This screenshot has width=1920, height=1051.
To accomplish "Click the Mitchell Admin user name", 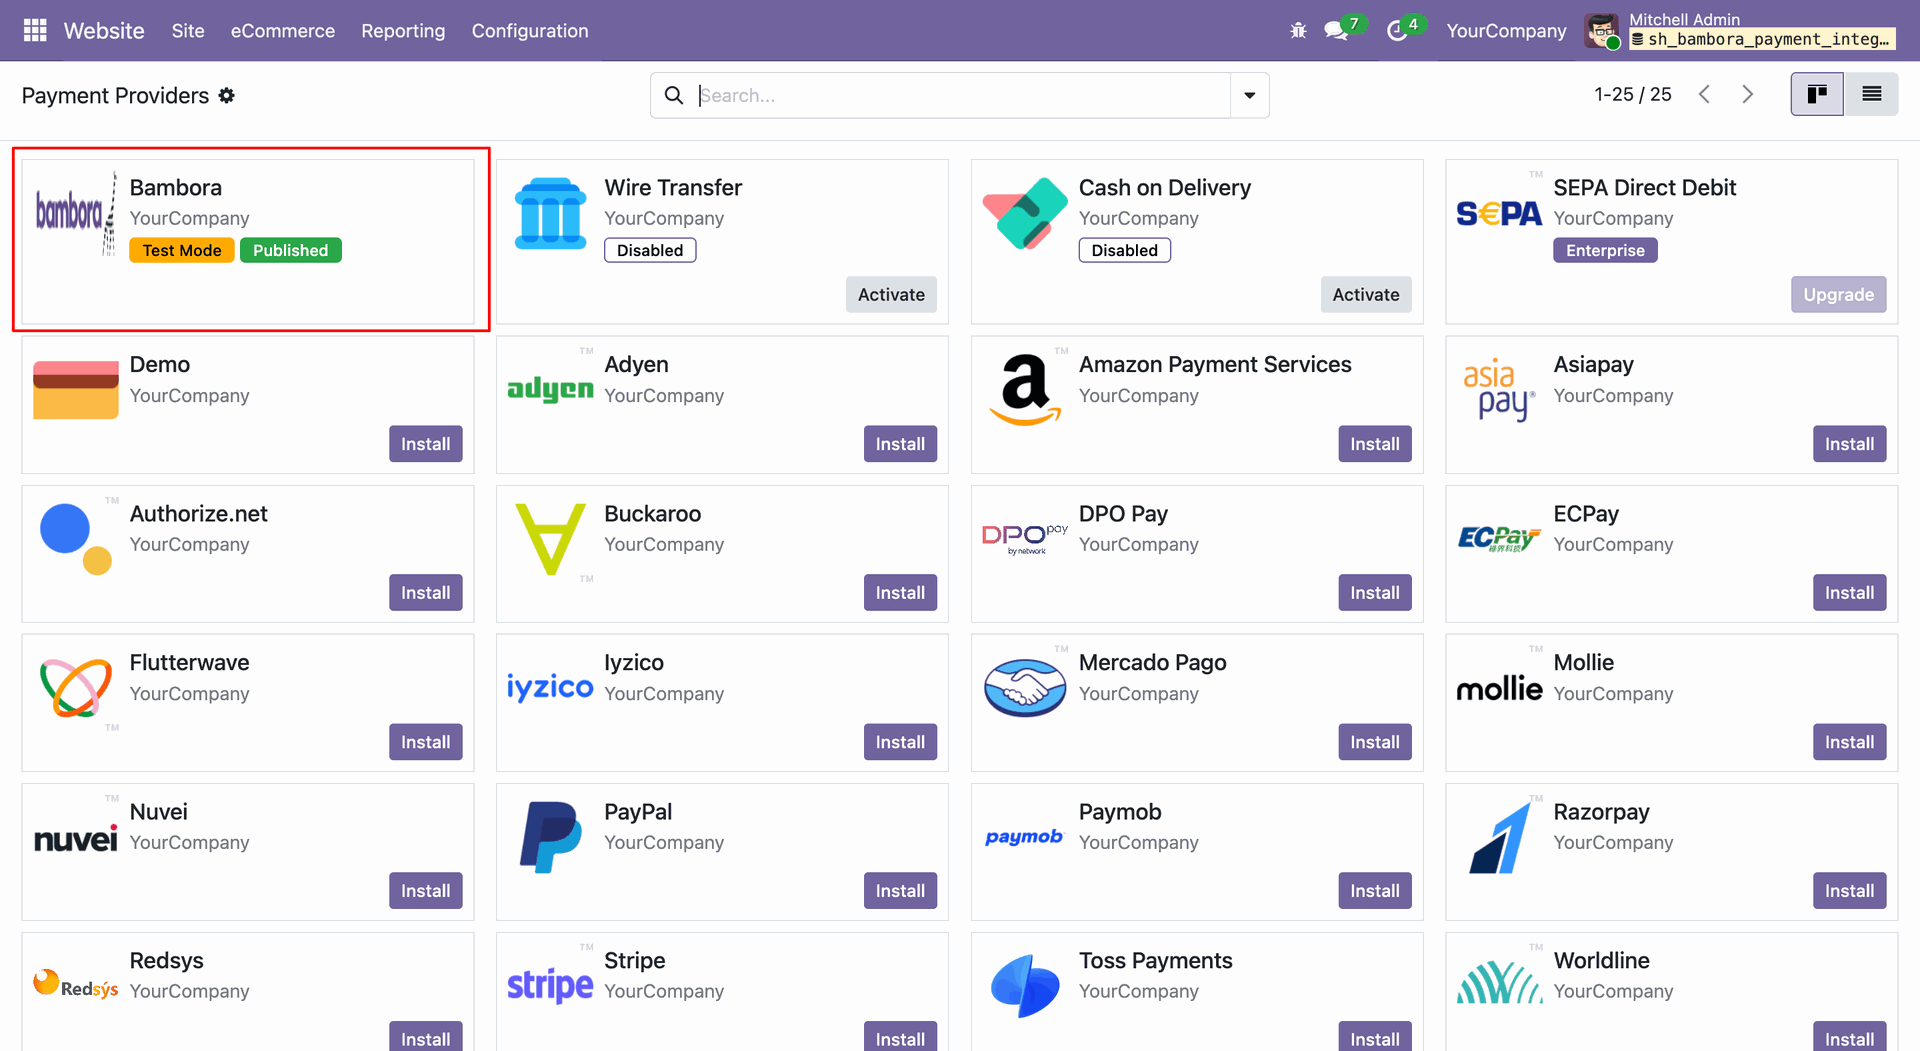I will (1684, 20).
